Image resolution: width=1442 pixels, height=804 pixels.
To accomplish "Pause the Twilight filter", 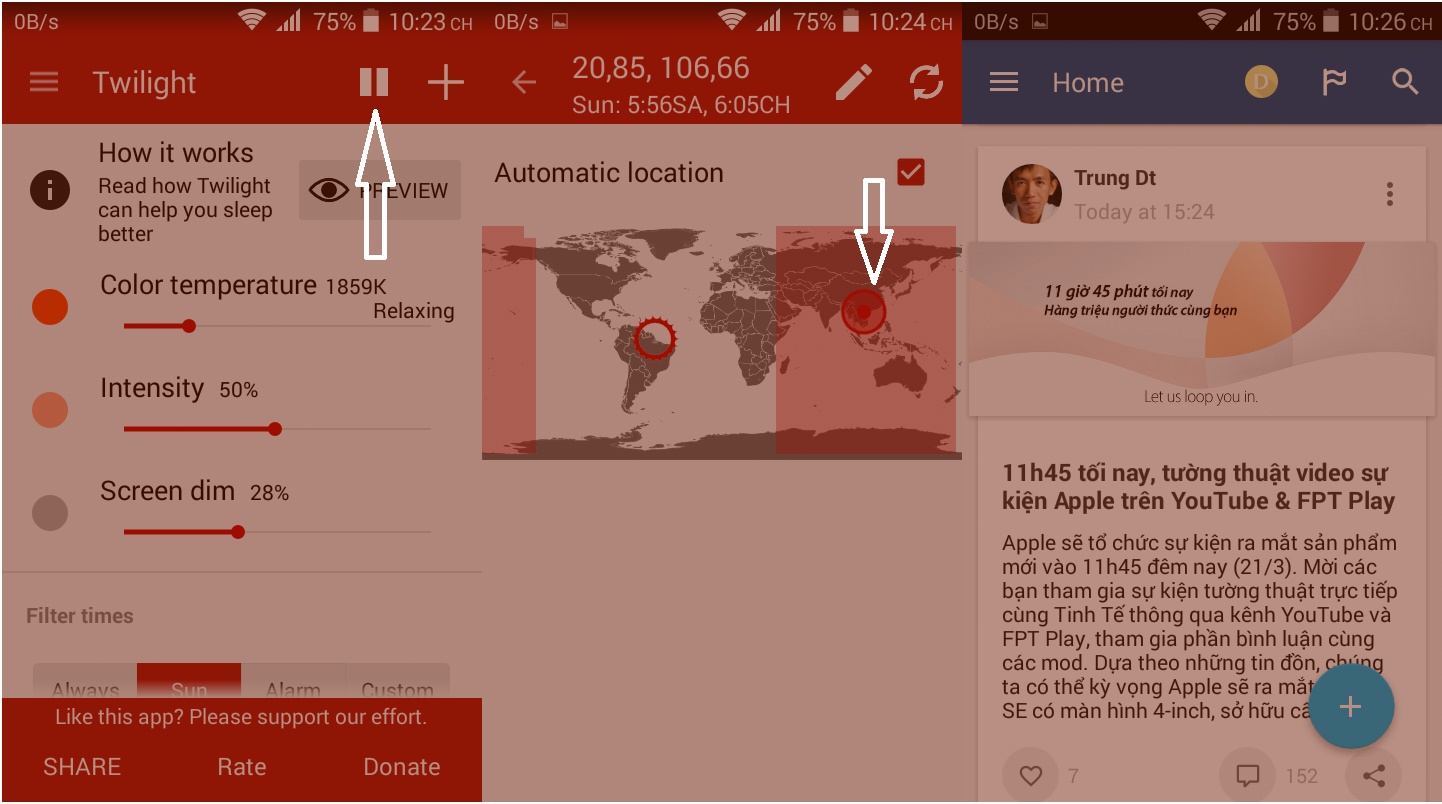I will click(x=373, y=82).
